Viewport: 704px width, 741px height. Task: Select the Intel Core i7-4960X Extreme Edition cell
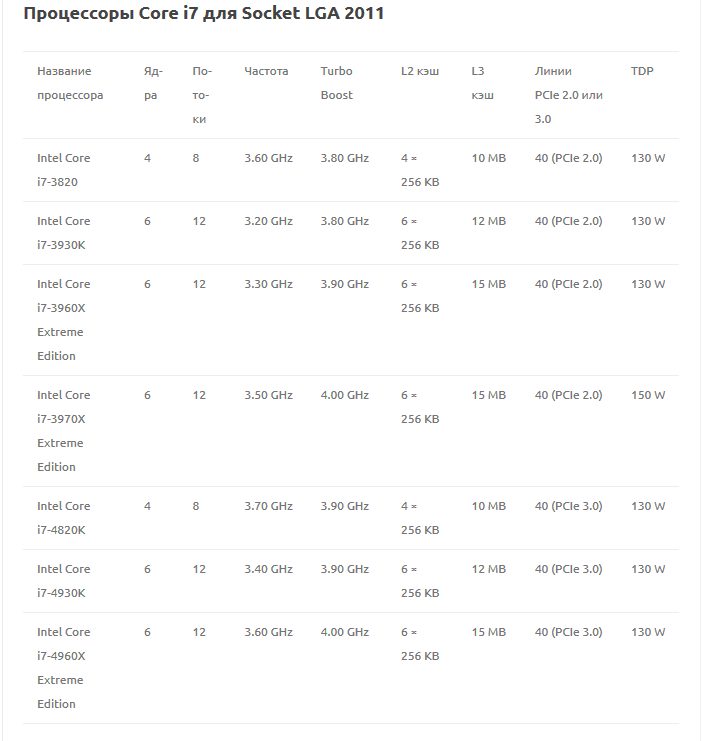click(x=64, y=668)
